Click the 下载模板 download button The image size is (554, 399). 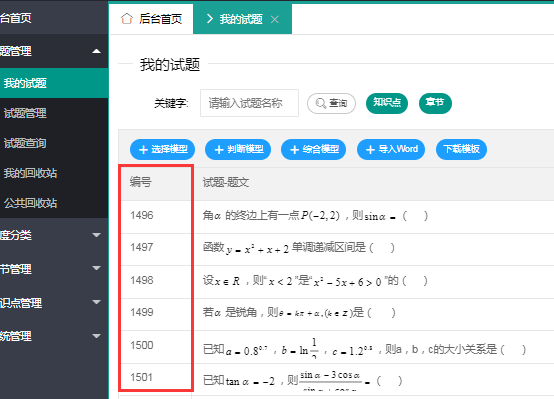tap(461, 149)
